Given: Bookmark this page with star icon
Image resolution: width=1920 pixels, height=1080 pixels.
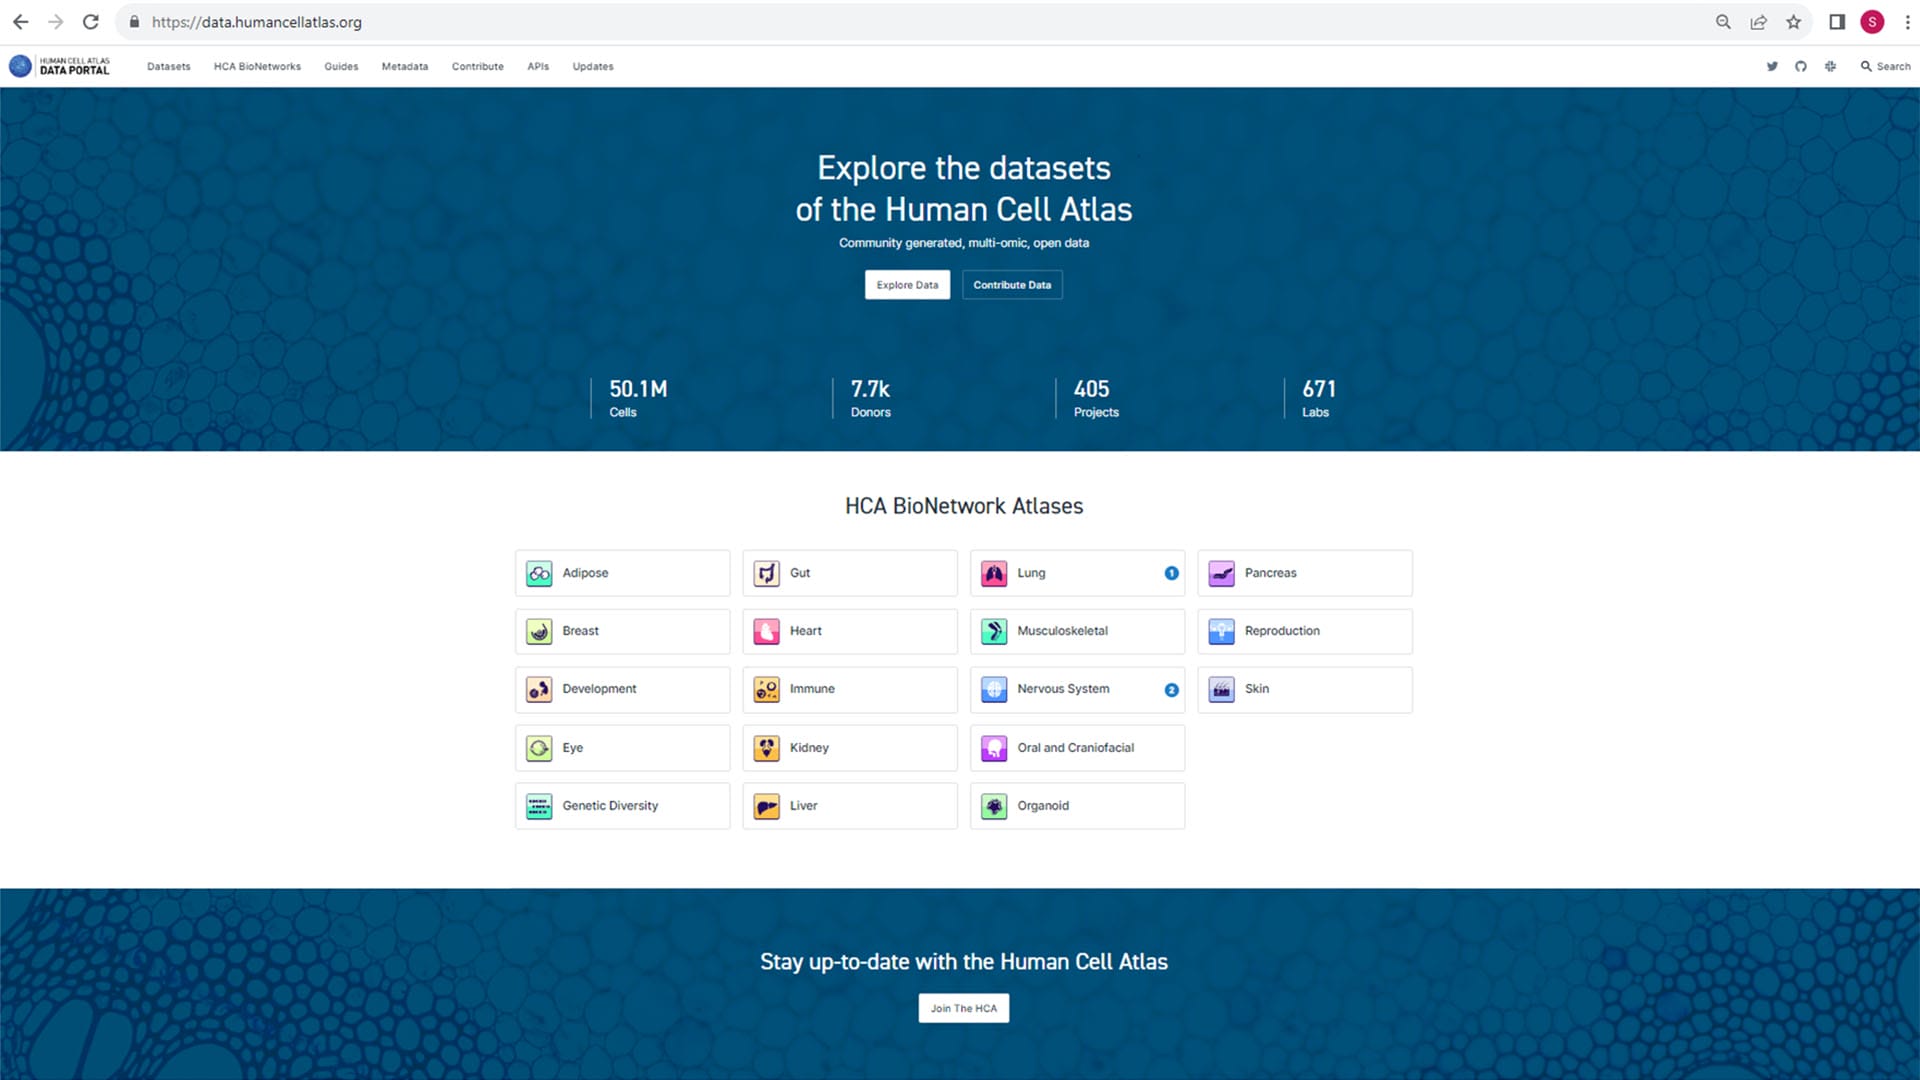Looking at the screenshot, I should (1794, 22).
